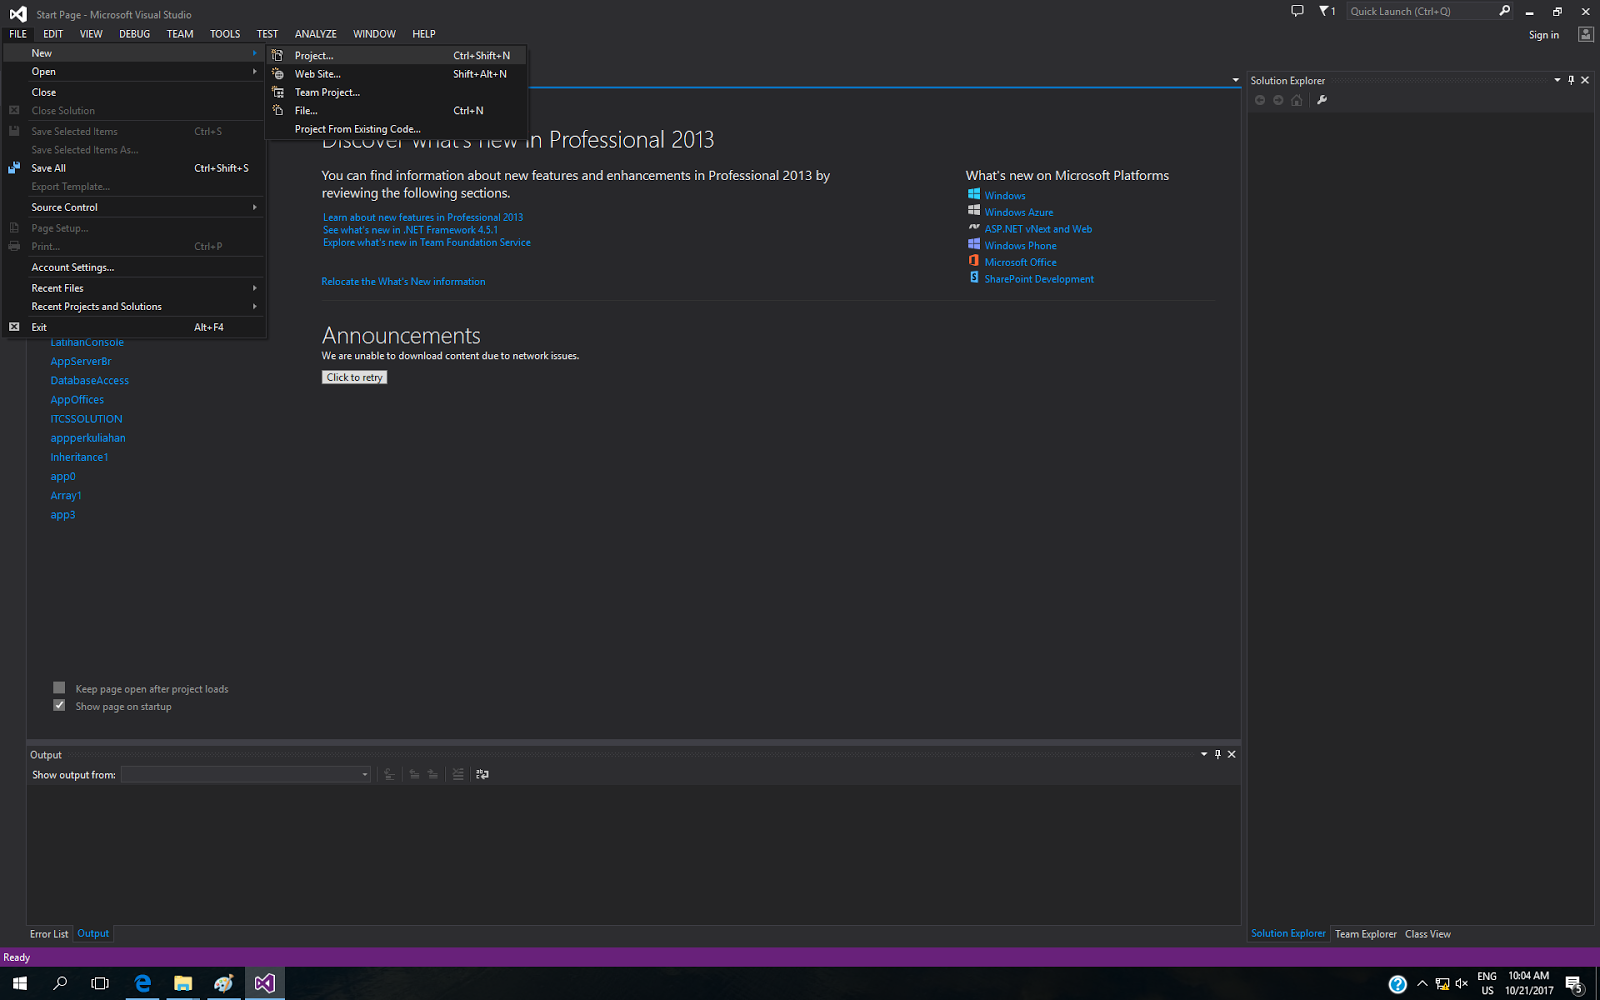Toggle Word Wrap in Output toolbar
The image size is (1600, 1000).
pos(483,774)
